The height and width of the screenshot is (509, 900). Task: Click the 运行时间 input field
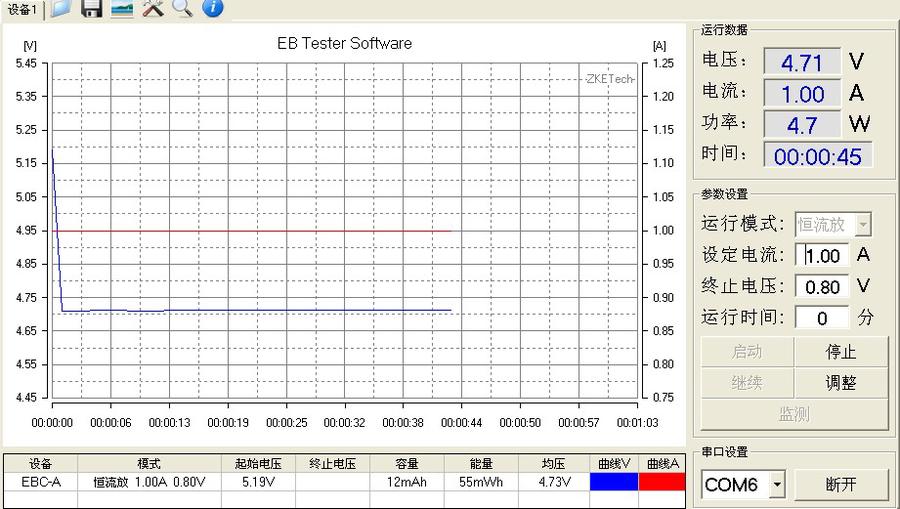point(823,318)
